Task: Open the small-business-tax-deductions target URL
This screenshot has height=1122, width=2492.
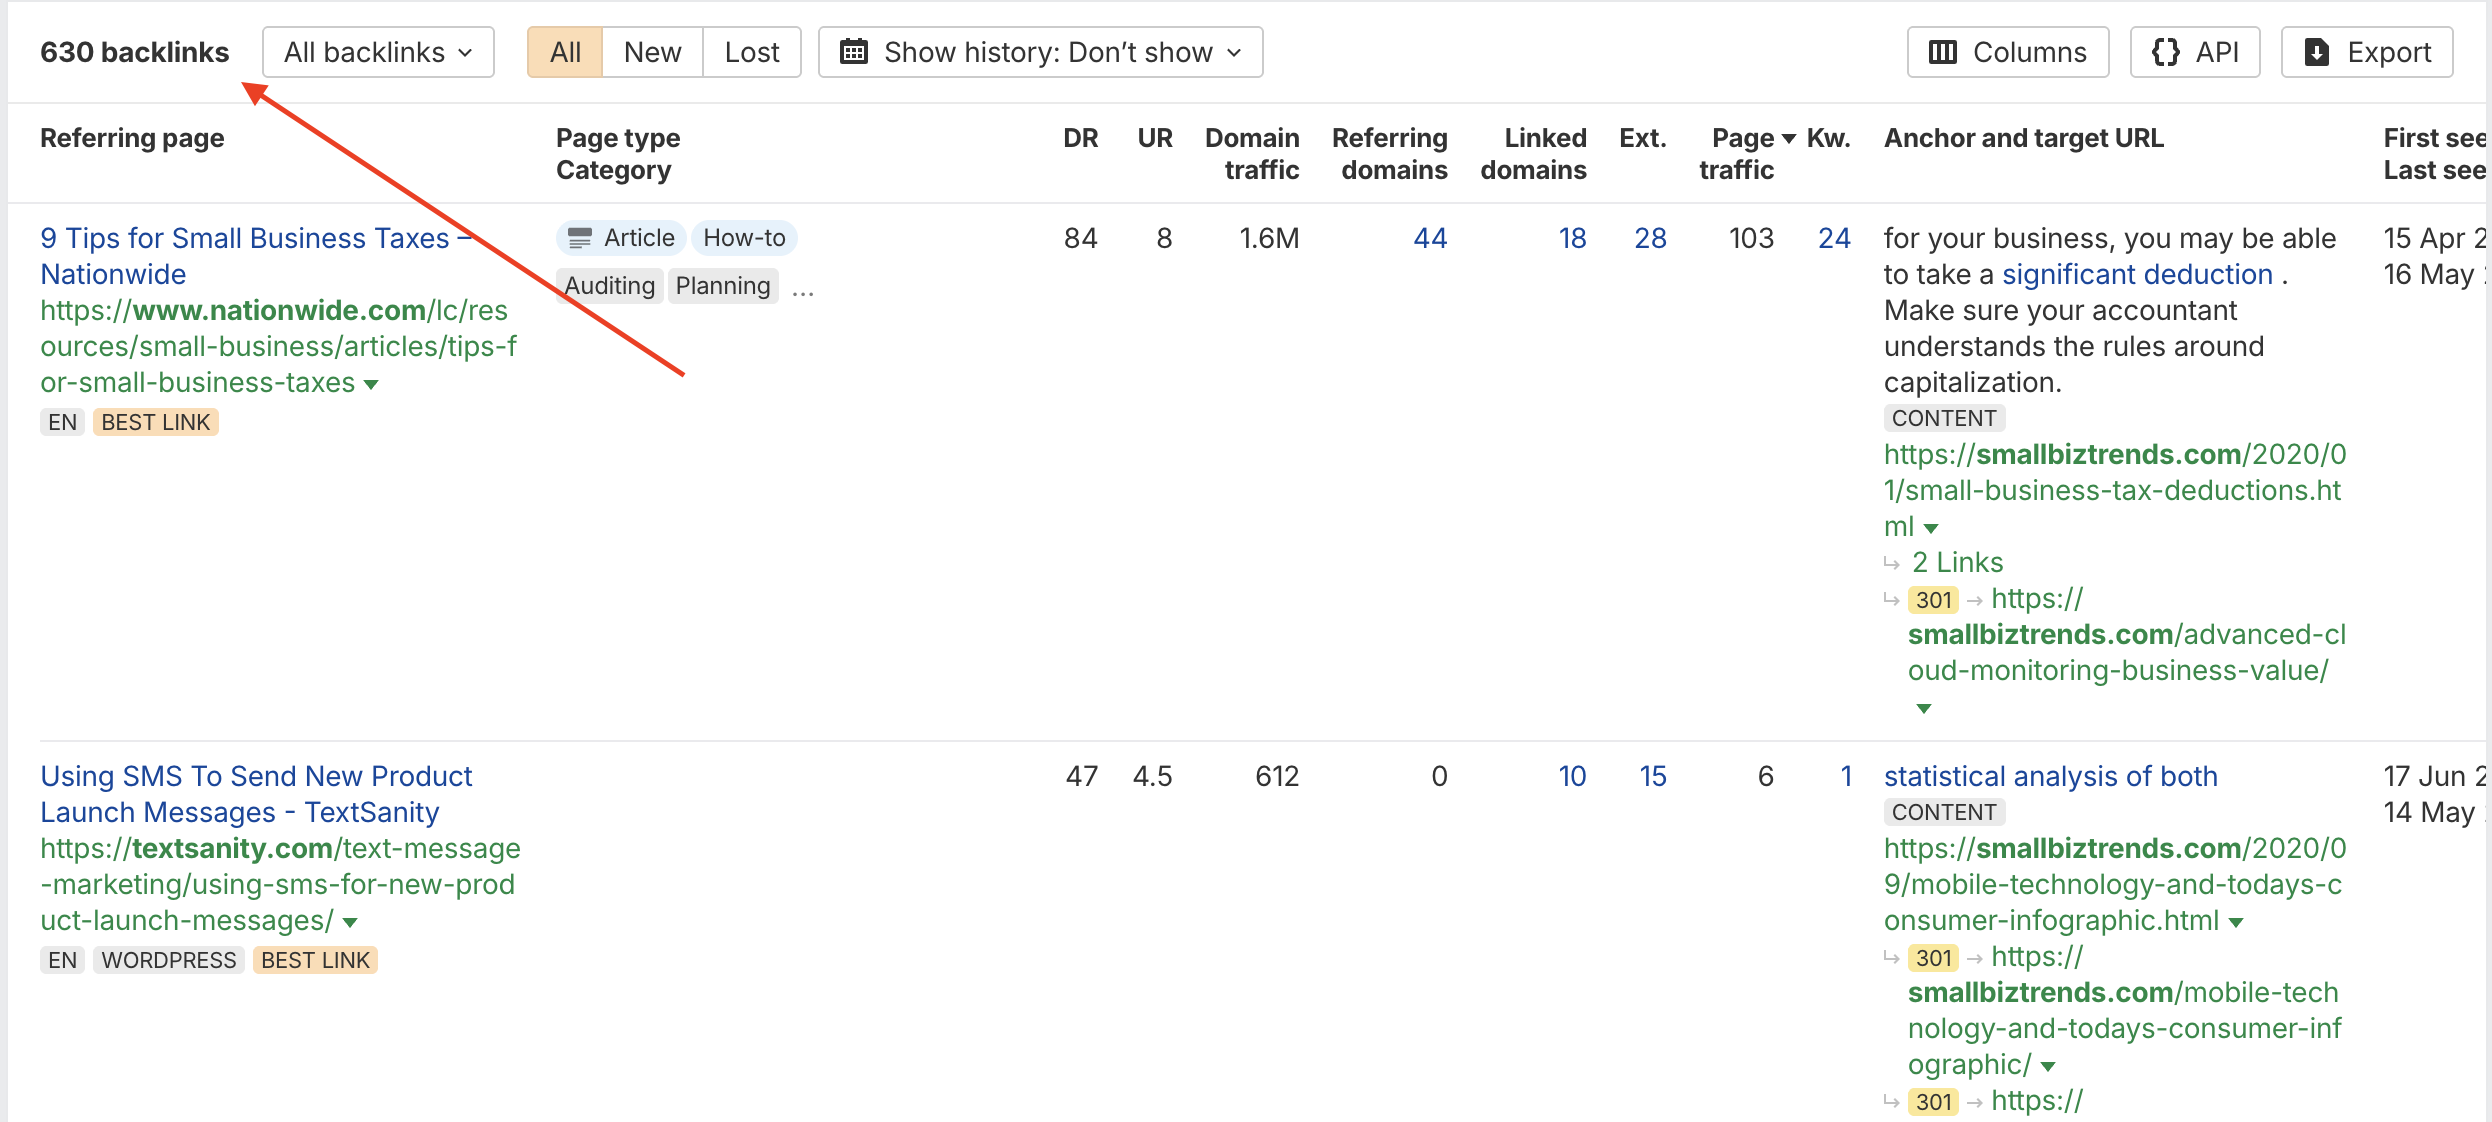Action: click(2115, 490)
